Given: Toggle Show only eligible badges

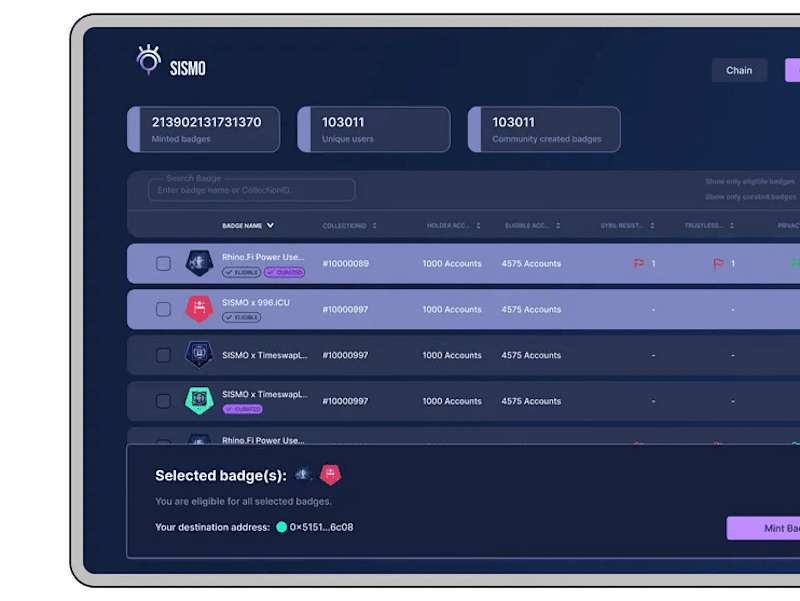Looking at the screenshot, I should (749, 182).
